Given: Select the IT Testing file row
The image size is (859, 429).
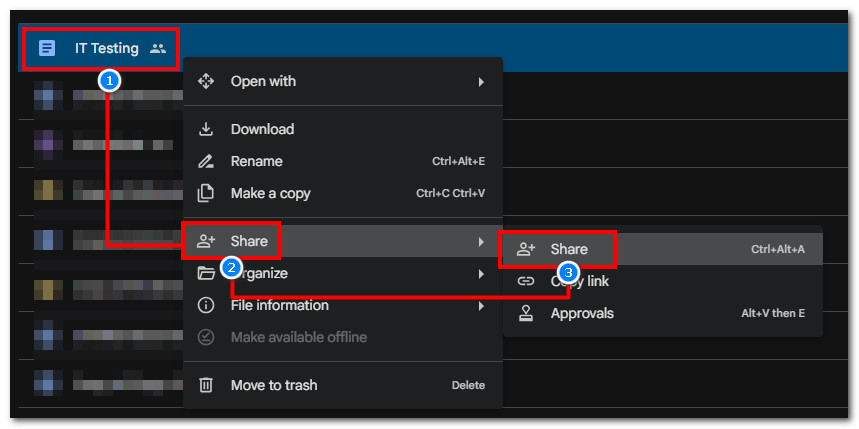Looking at the screenshot, I should [x=433, y=48].
